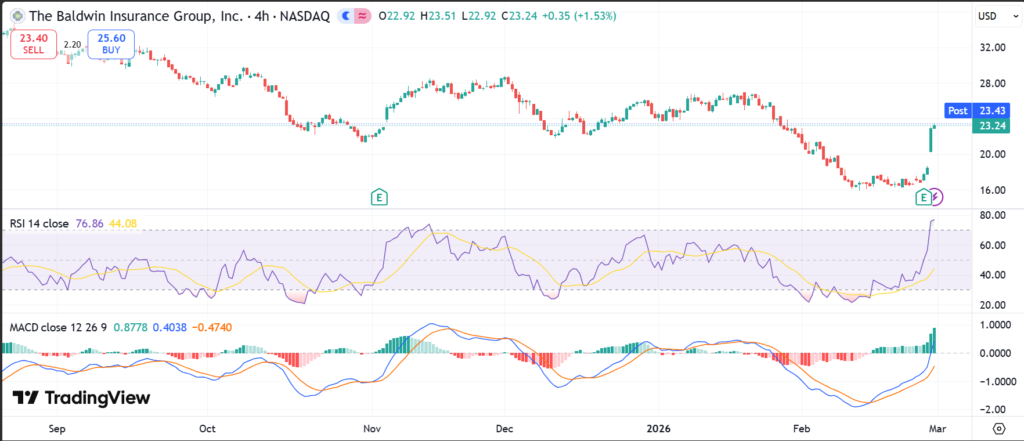Click the 2.20 spread value
The image size is (1024, 441).
[x=72, y=44]
